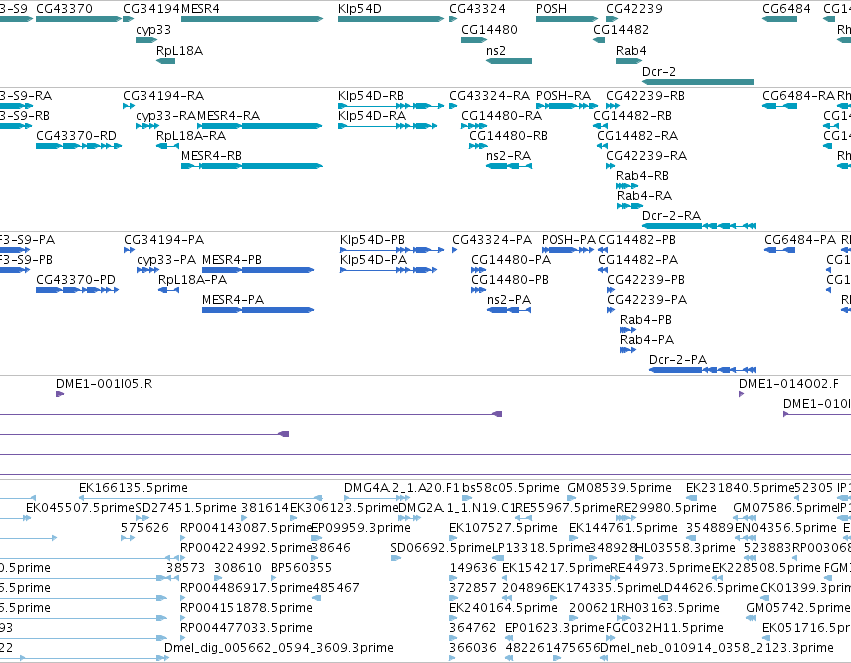851x663 pixels.
Task: Click the Rab4 gene label
Action: tap(631, 50)
